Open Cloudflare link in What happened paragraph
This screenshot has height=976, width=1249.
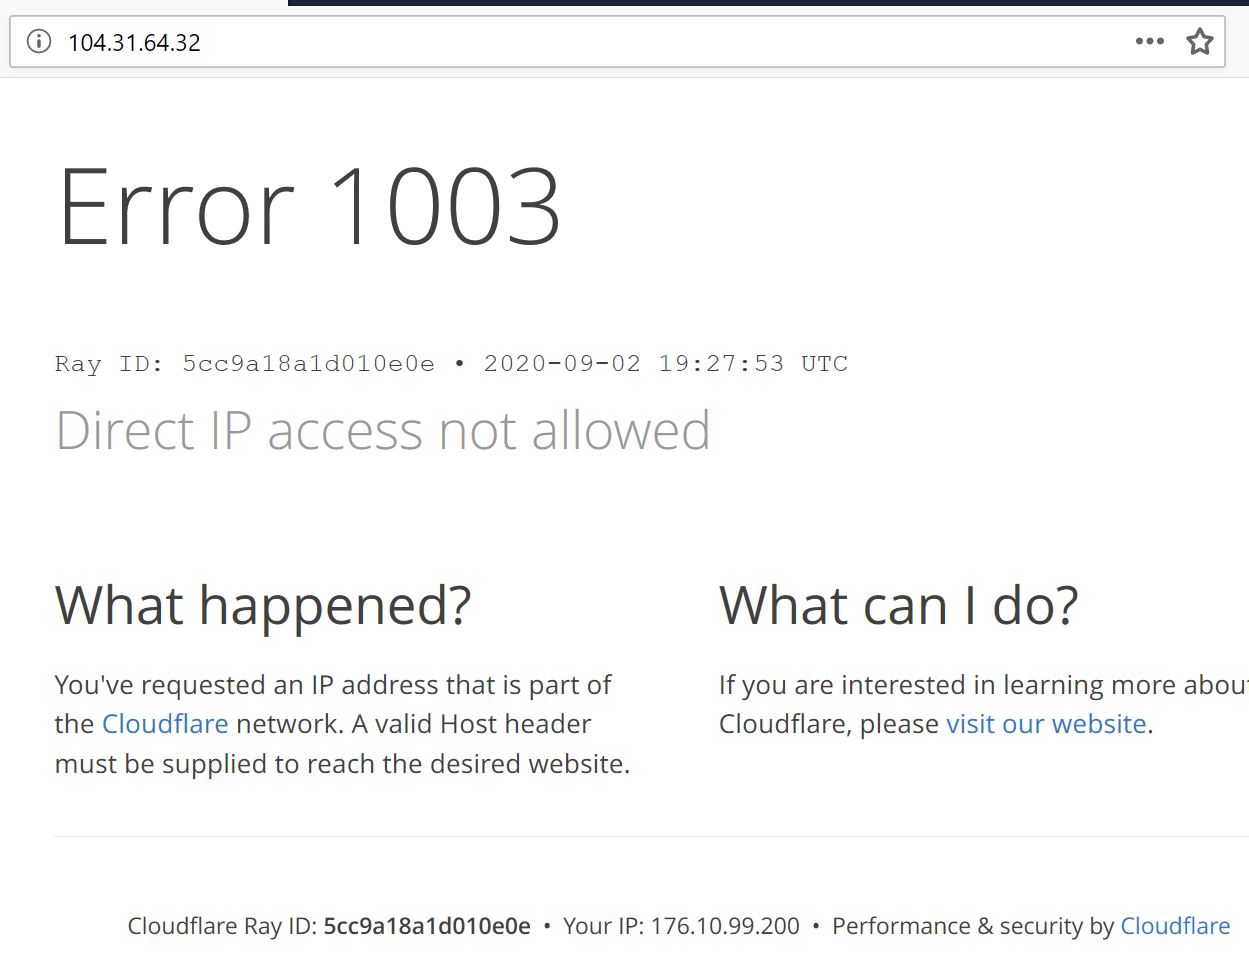(x=165, y=724)
